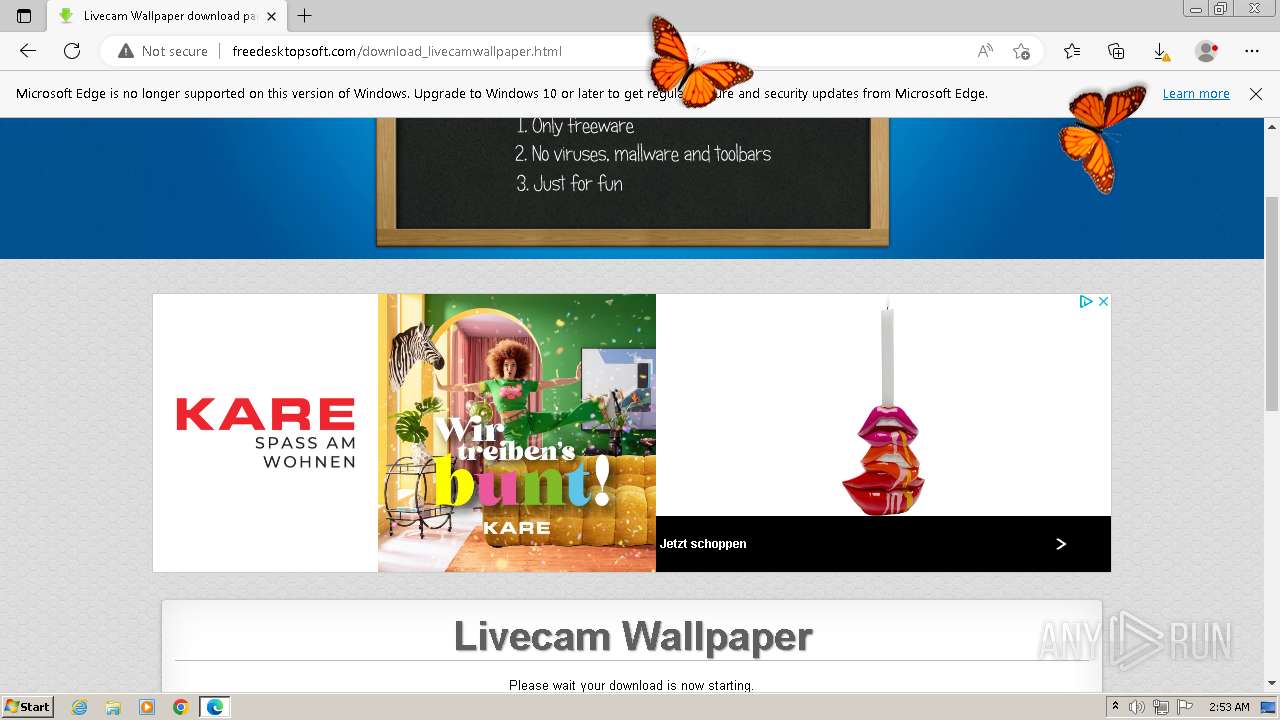
Task: Click the Wir treiben's bunt ad image
Action: click(517, 432)
